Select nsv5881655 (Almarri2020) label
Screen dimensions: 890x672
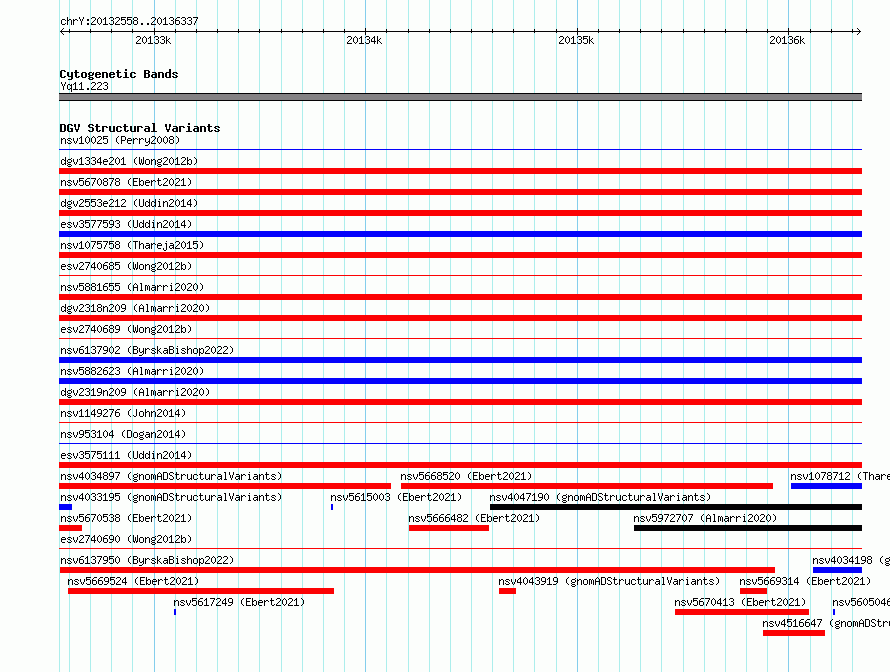coord(132,287)
